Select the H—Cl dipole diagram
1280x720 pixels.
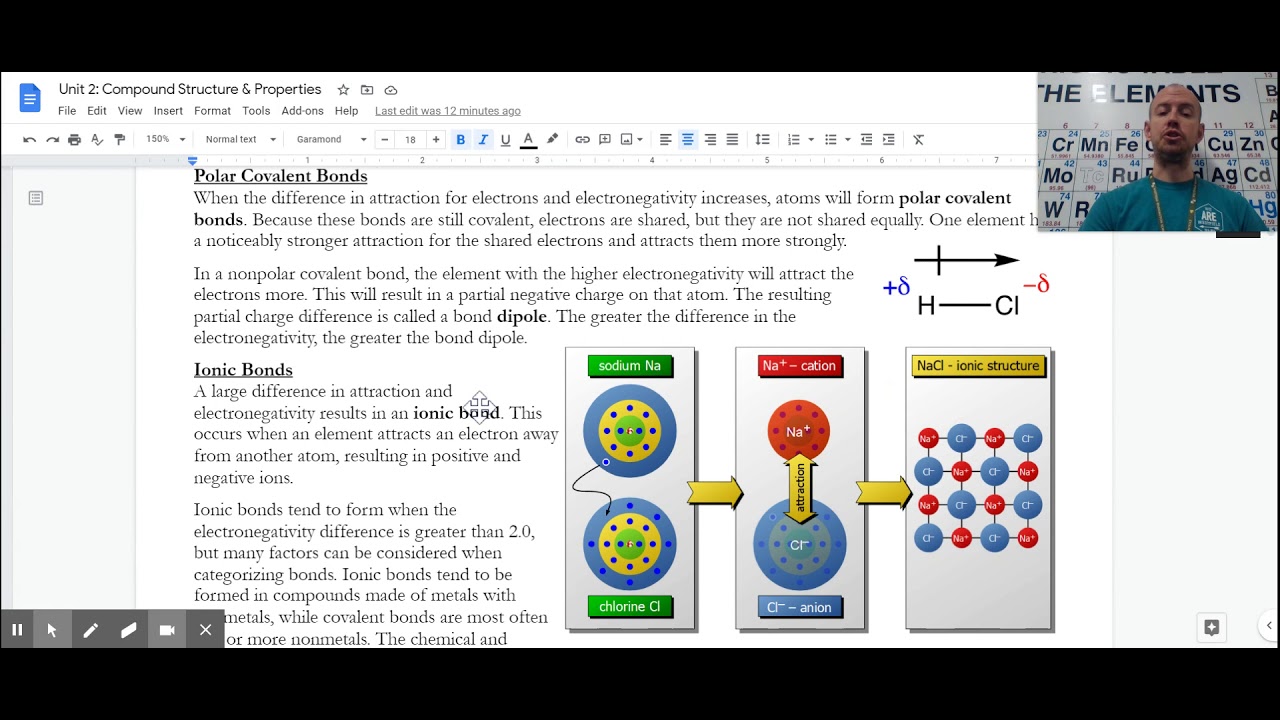pyautogui.click(x=966, y=282)
